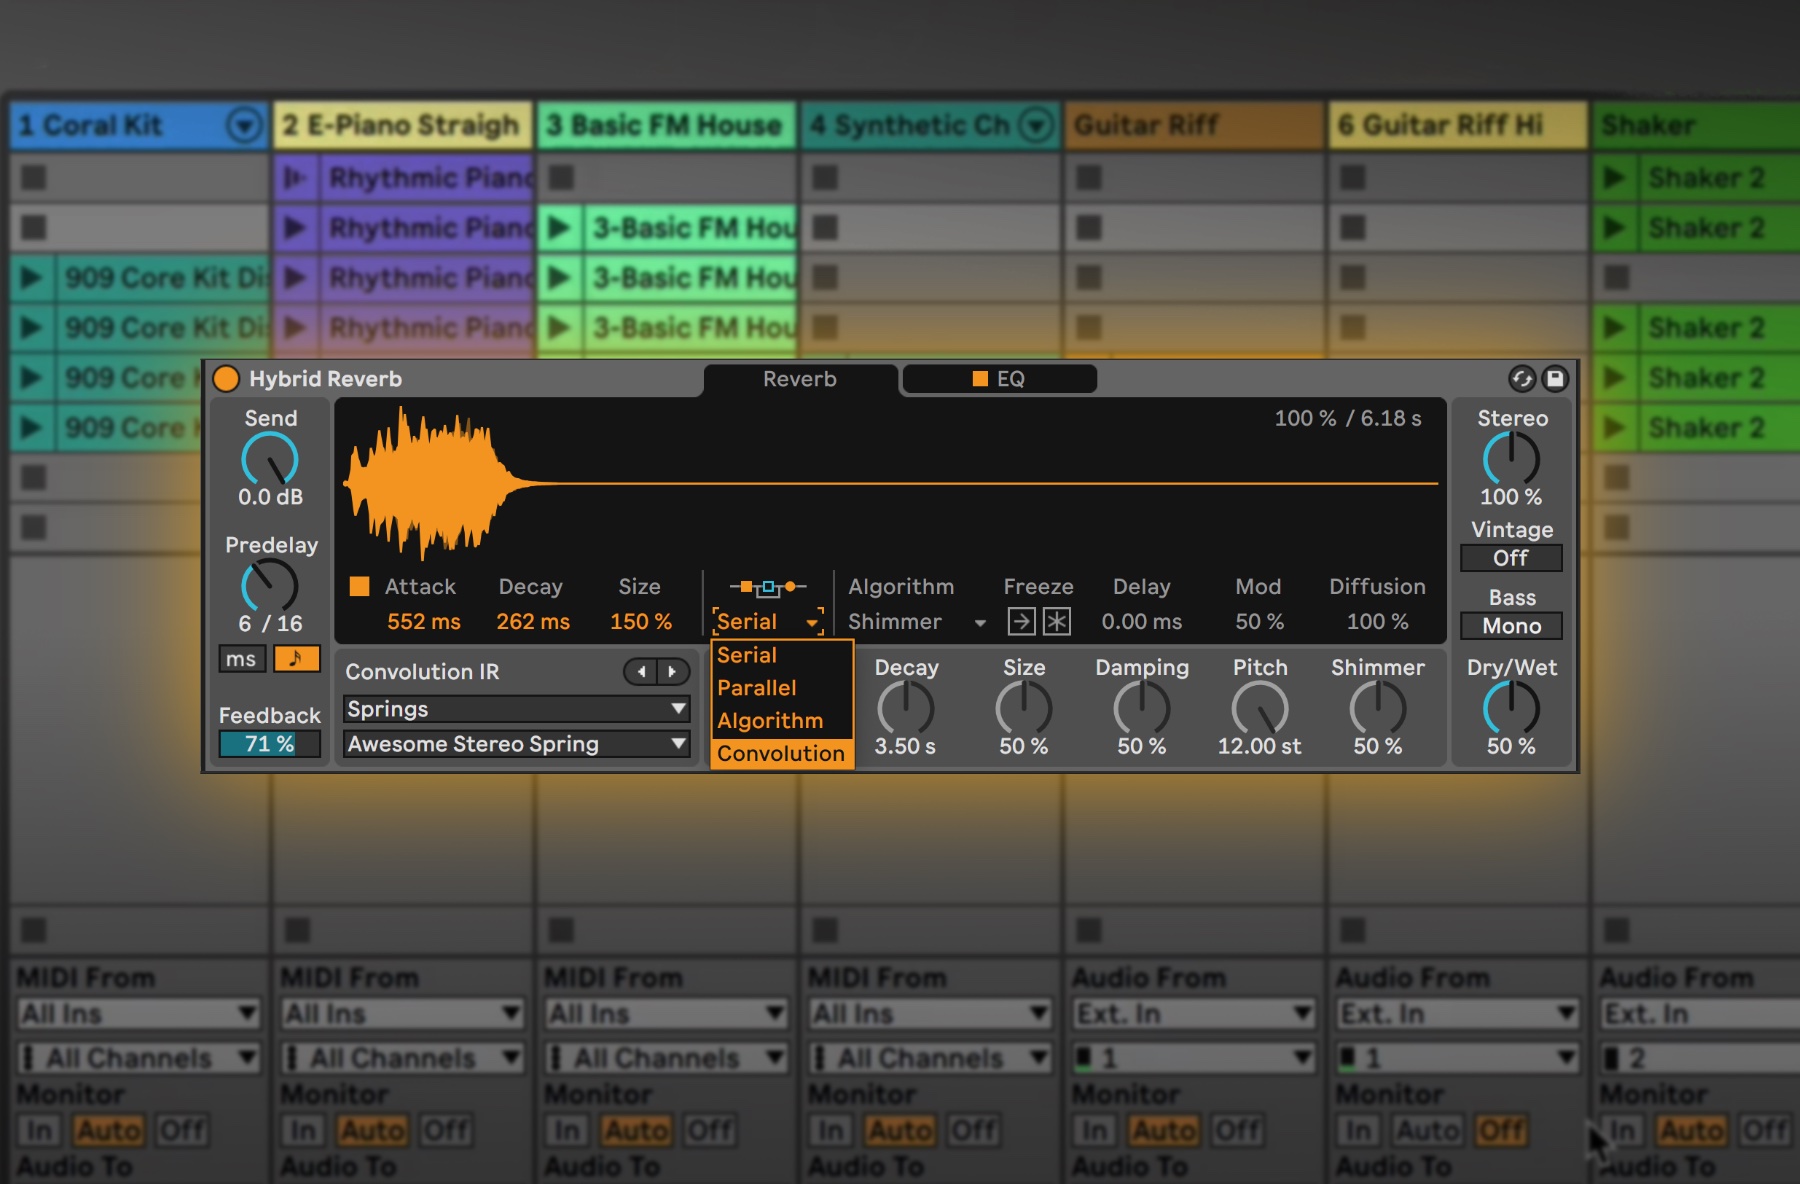The image size is (1800, 1184).
Task: Toggle the convolution IR envelope square
Action: click(x=359, y=586)
